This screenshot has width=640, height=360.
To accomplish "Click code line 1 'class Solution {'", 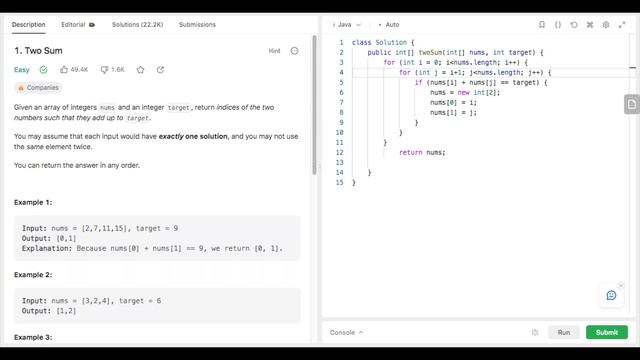I will point(383,42).
